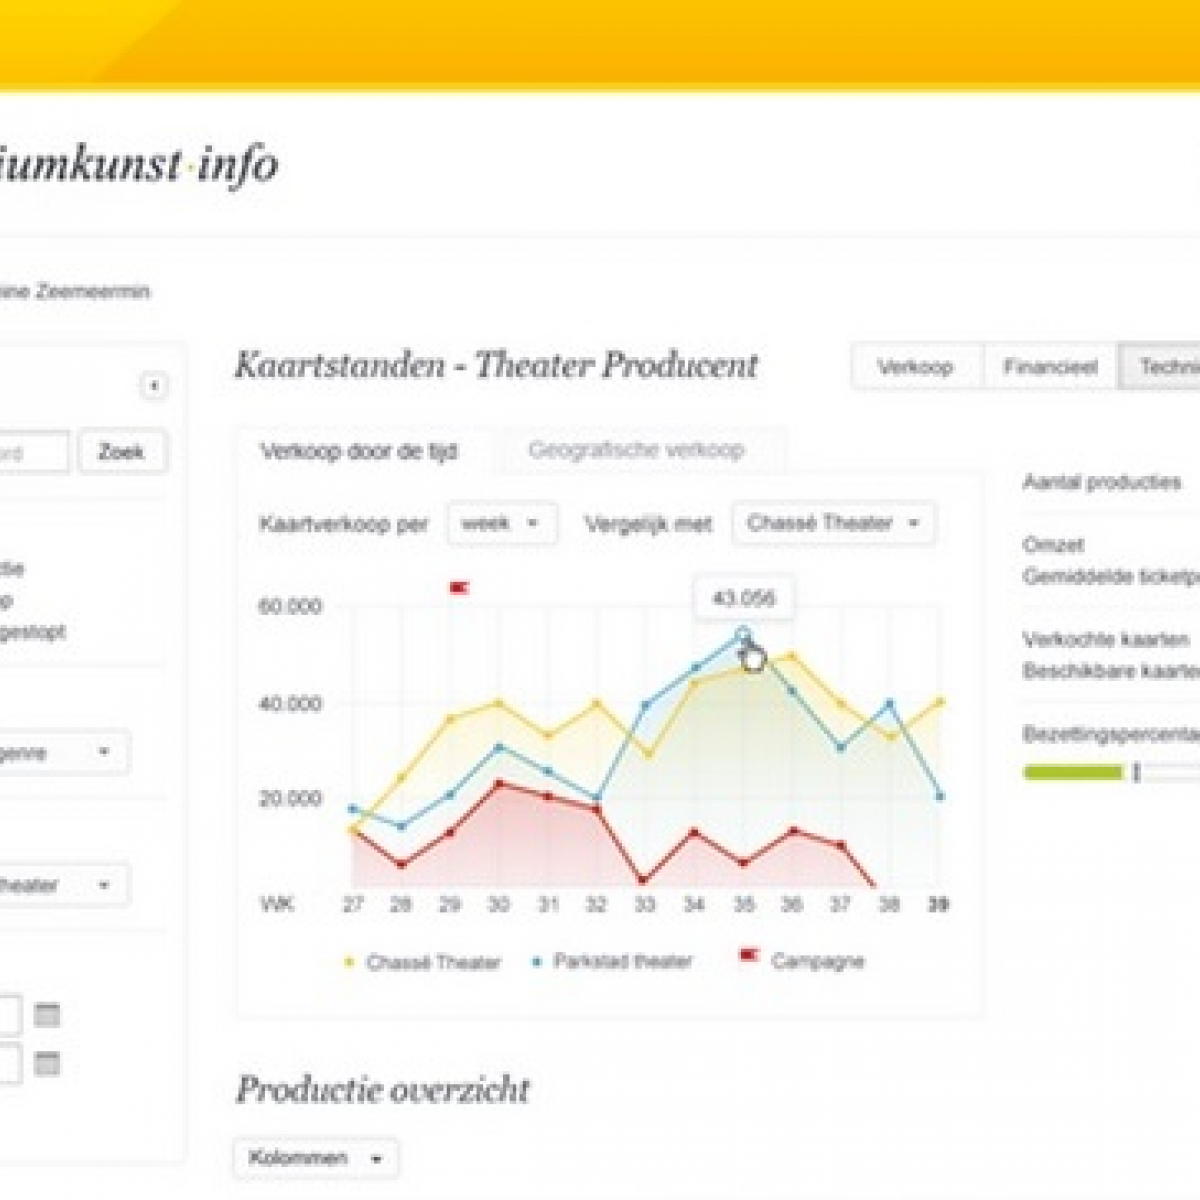The height and width of the screenshot is (1200, 1200).
Task: Open the theater dropdown in sidebar
Action: [64, 885]
